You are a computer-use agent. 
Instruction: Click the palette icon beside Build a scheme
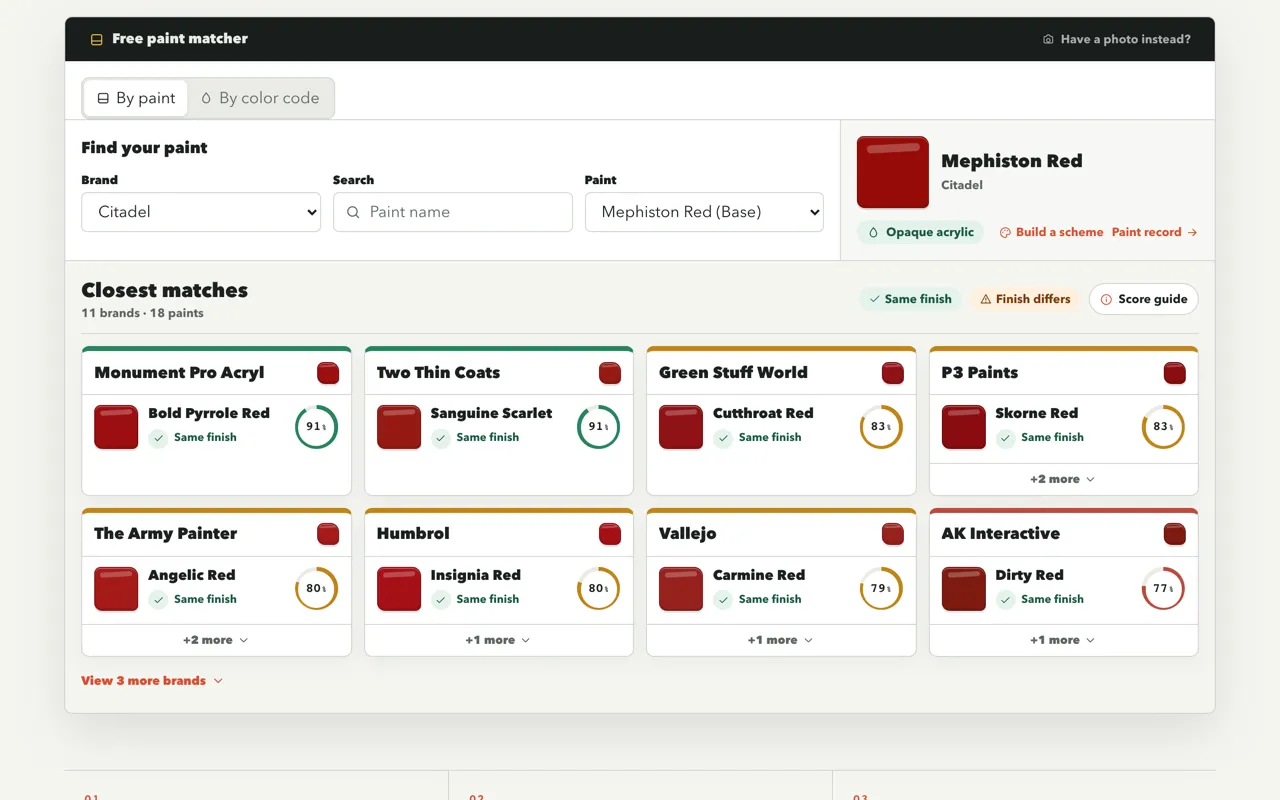pos(1005,232)
